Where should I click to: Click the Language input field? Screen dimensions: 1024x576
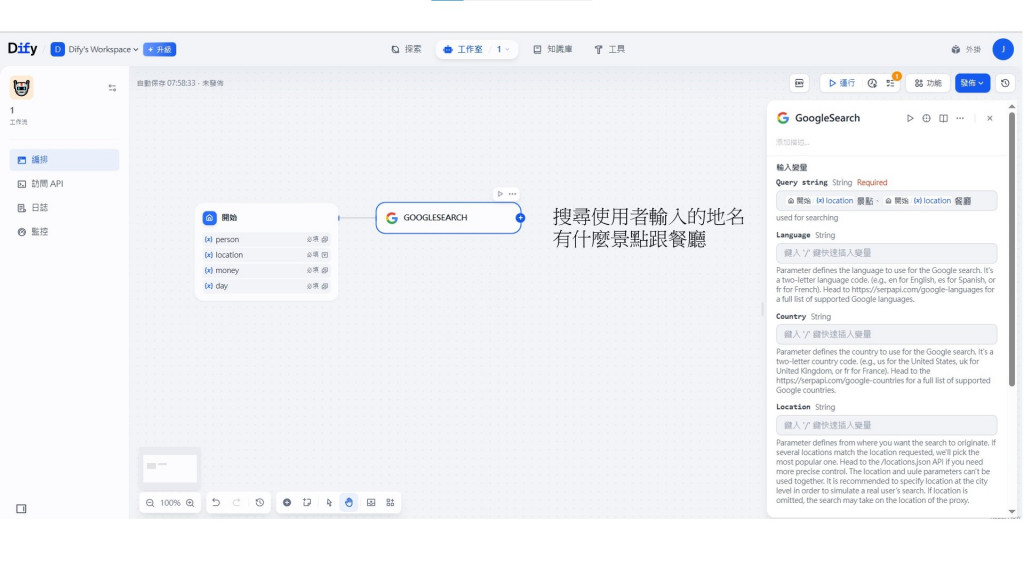886,253
